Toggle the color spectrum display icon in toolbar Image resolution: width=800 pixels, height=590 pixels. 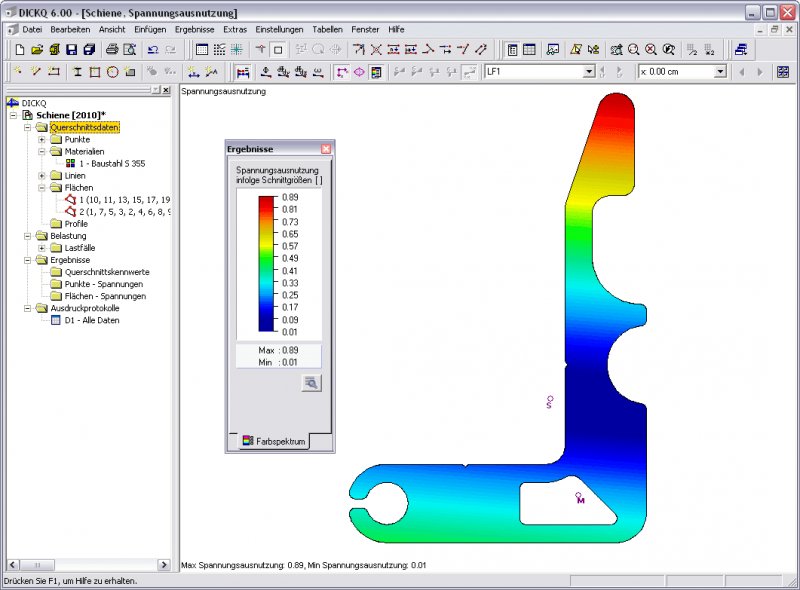377,72
